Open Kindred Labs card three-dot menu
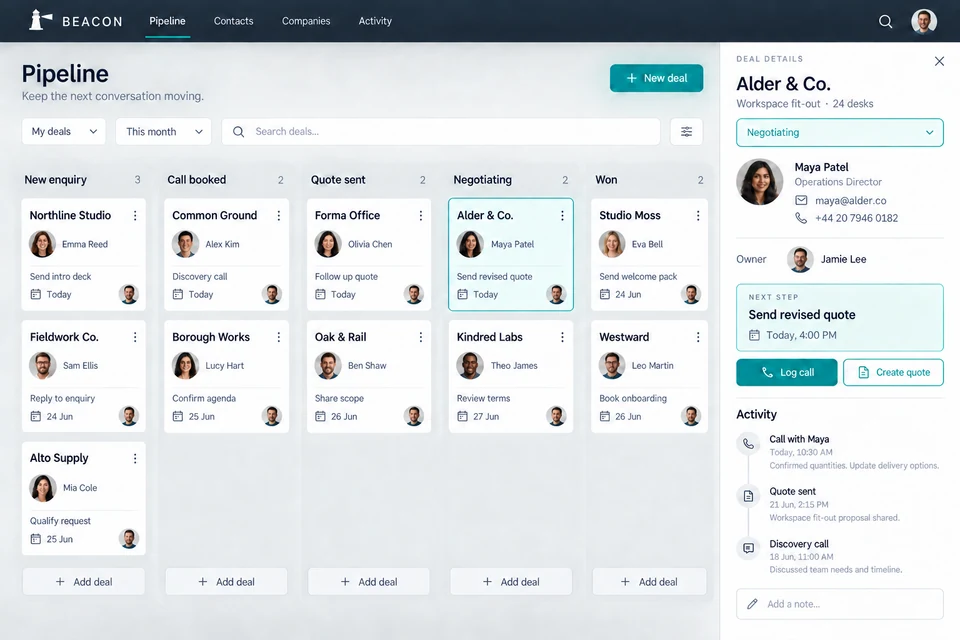 click(562, 337)
